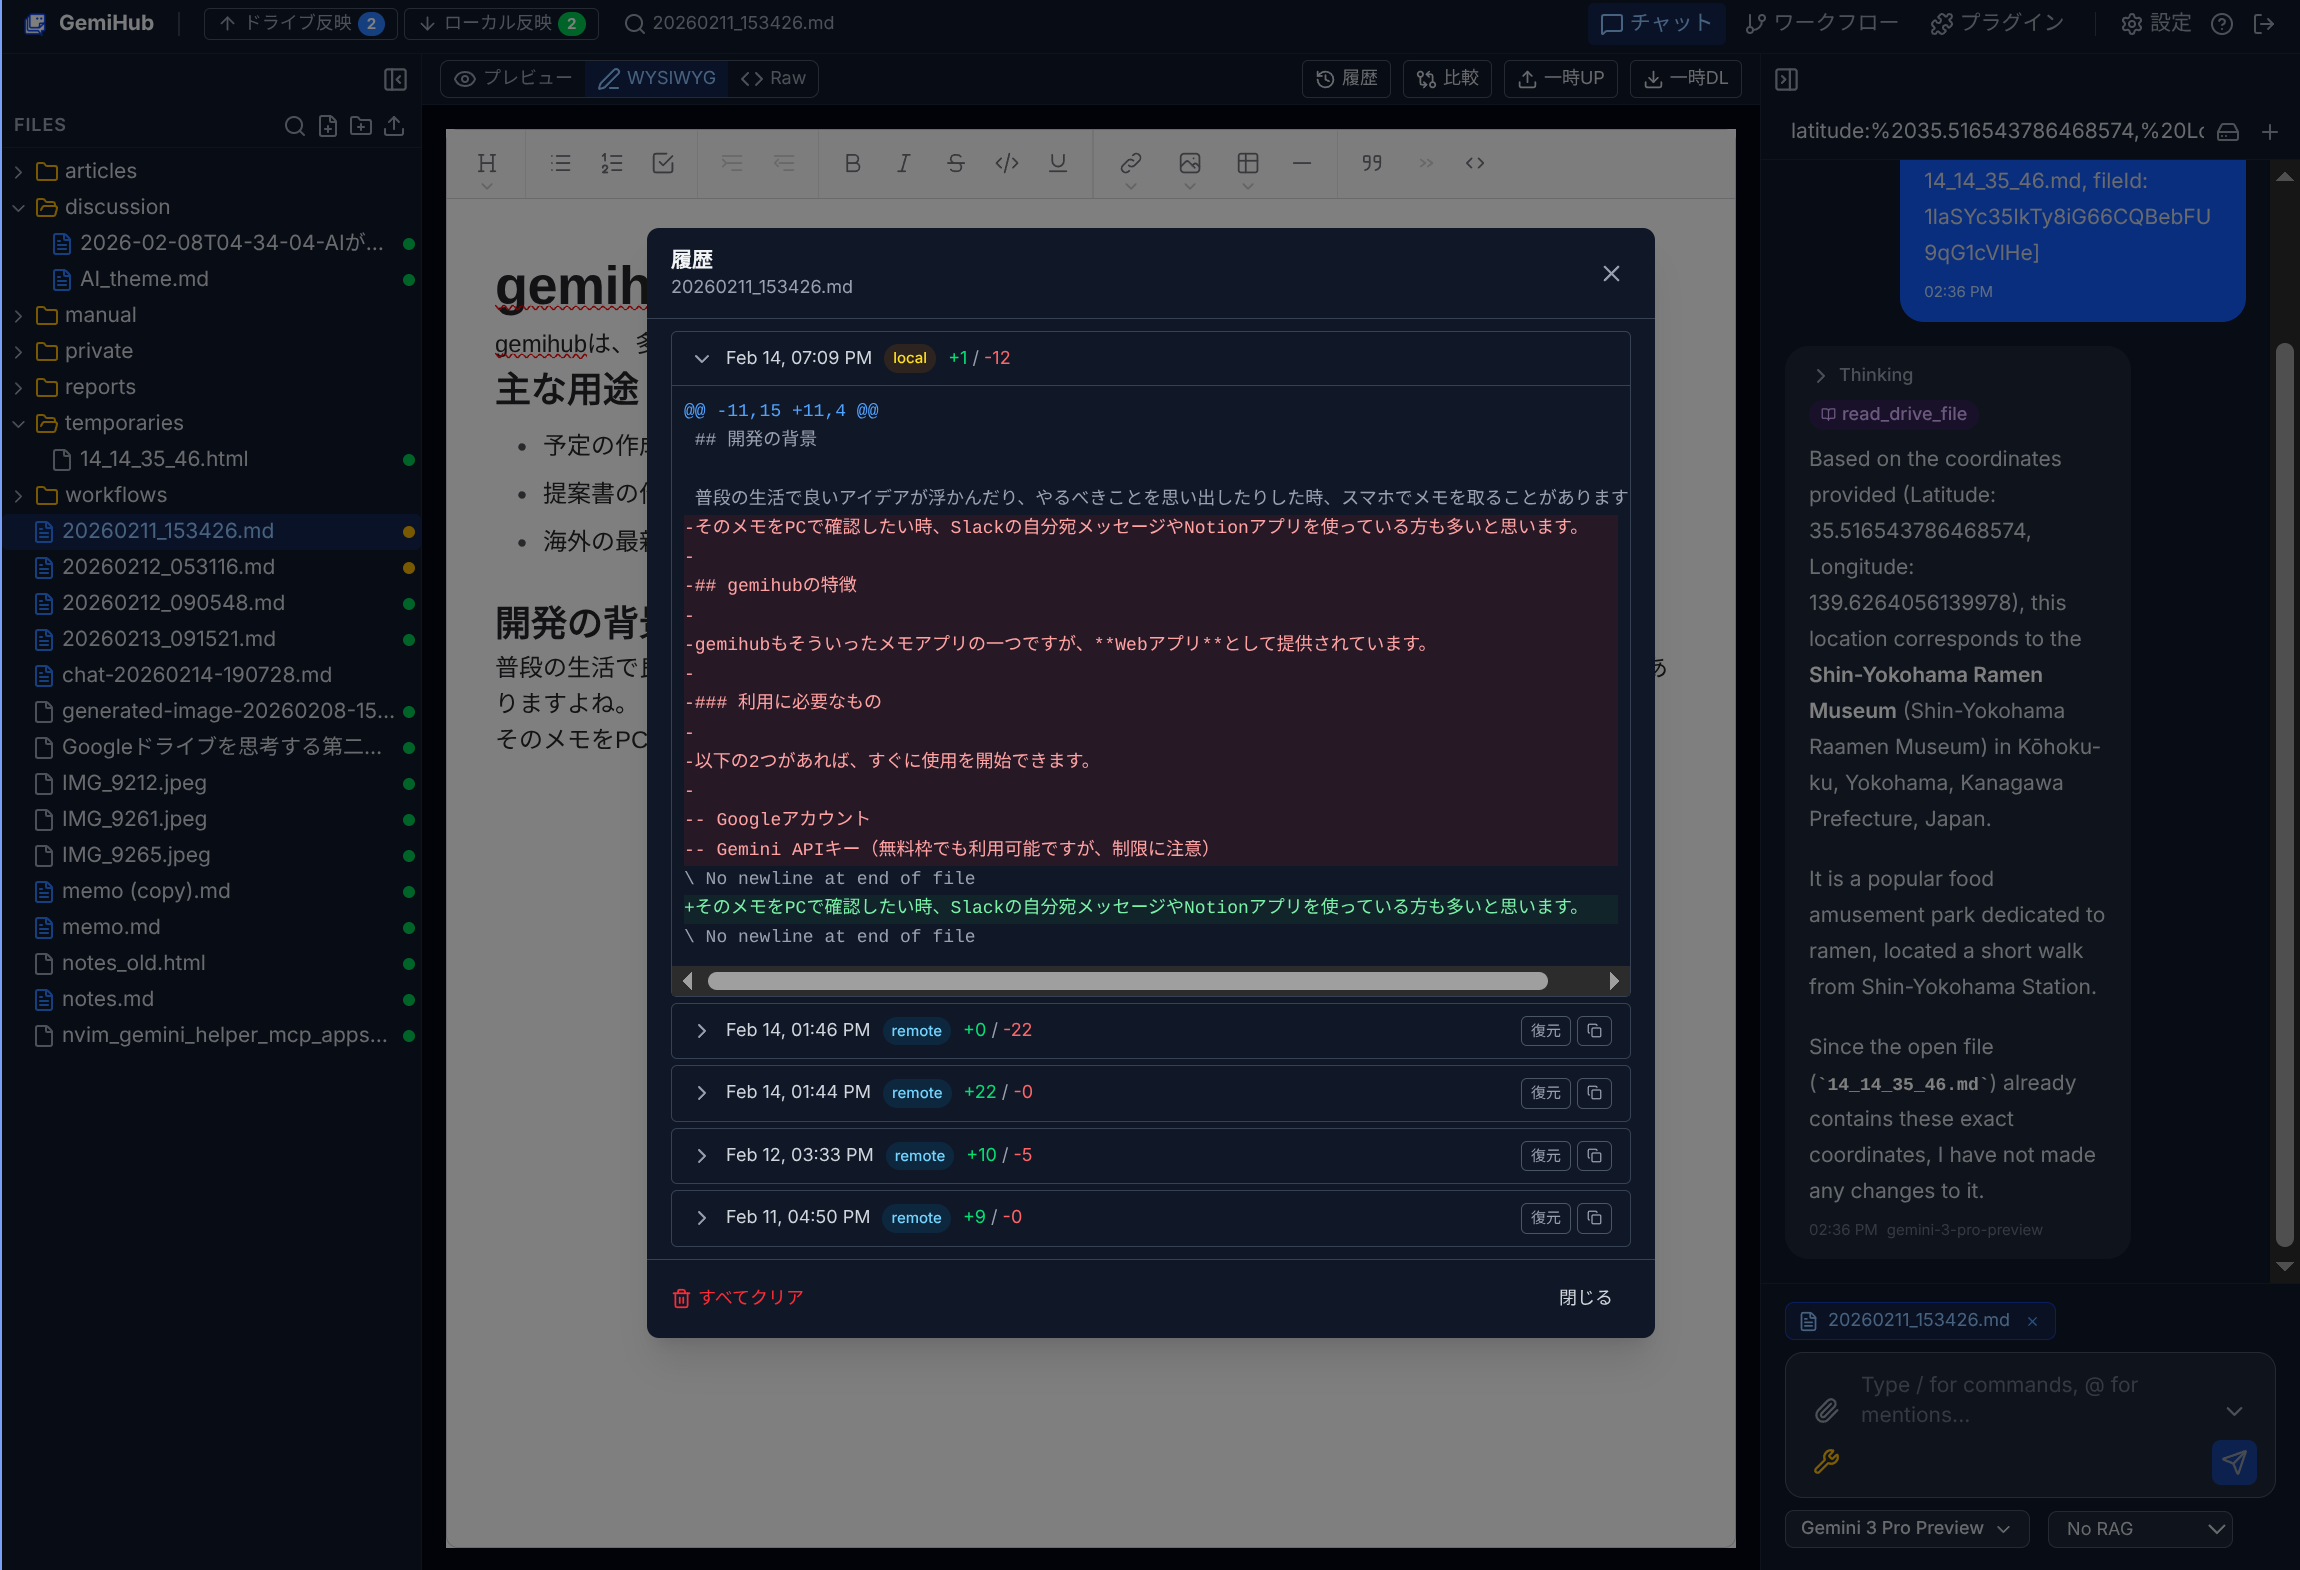The width and height of the screenshot is (2300, 1570).
Task: Click trash icon to clear all history
Action: (681, 1298)
